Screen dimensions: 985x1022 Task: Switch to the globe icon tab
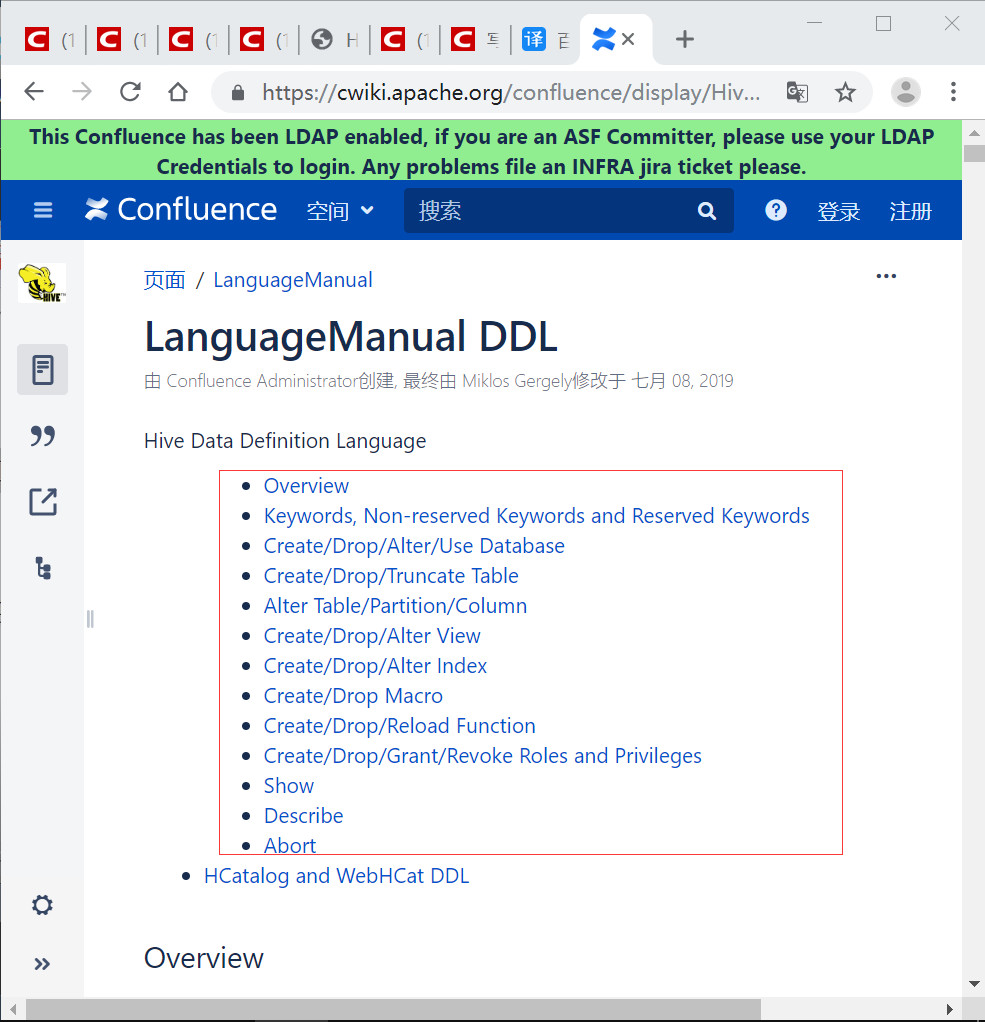[334, 40]
